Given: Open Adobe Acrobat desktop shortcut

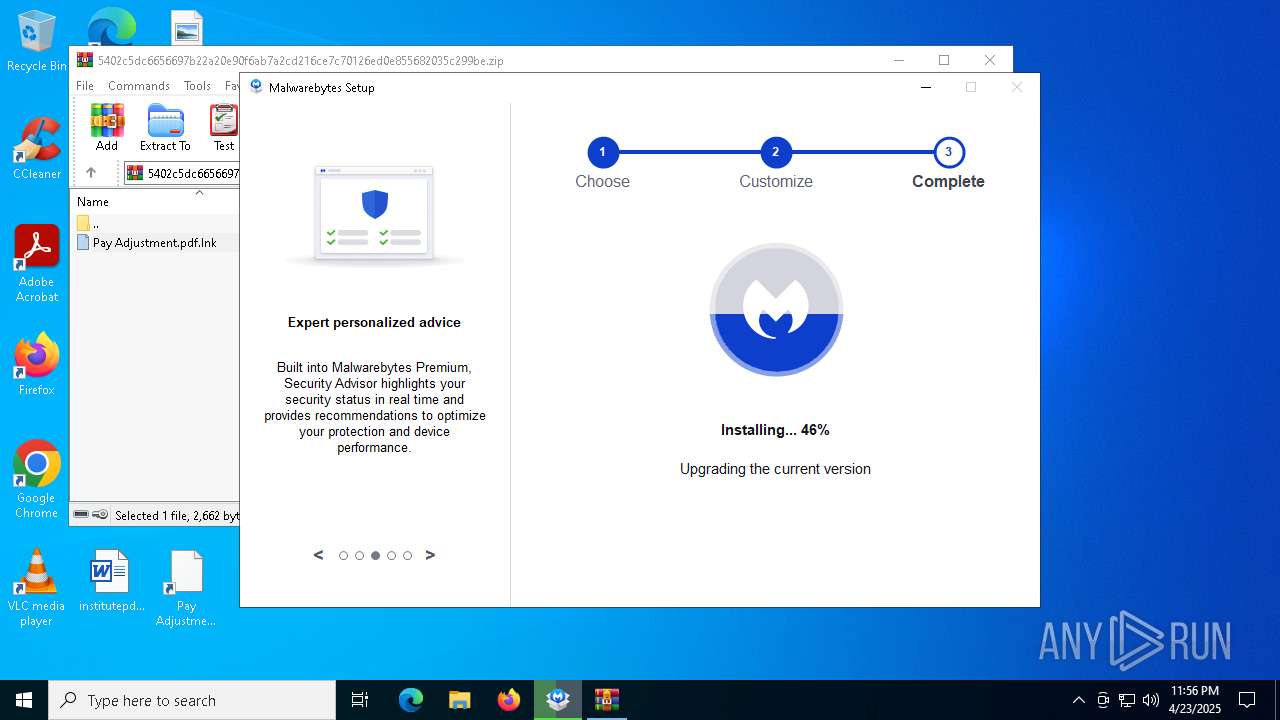Looking at the screenshot, I should (x=37, y=264).
